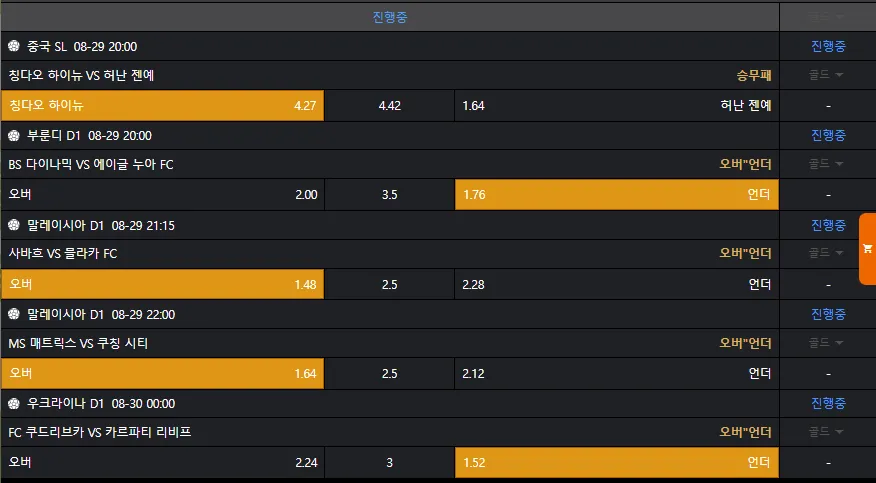Choose draw odds 4.42 for 칭다오 match
Screen dimensions: 876x483
coord(389,105)
